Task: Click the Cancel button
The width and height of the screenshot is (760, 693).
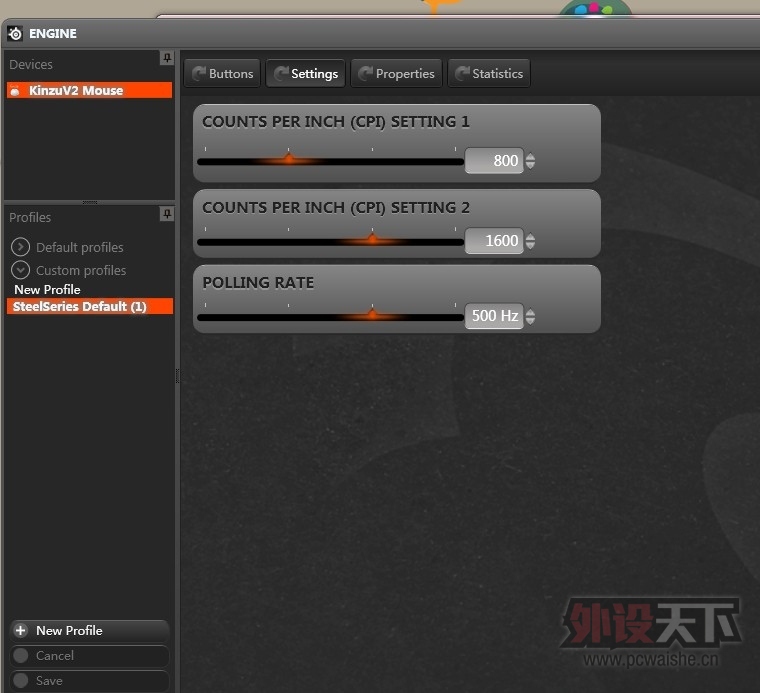Action: click(x=89, y=656)
